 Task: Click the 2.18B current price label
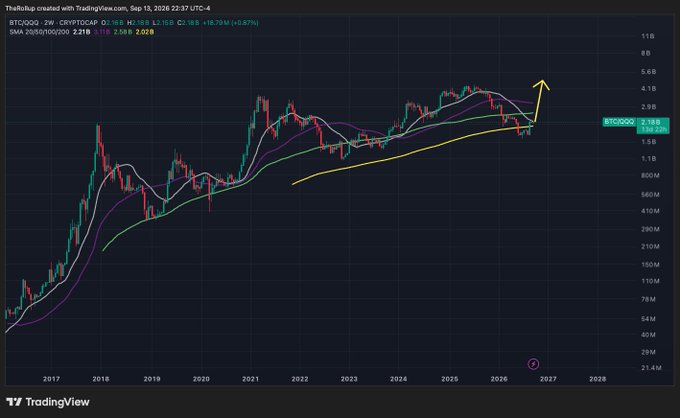pyautogui.click(x=651, y=122)
